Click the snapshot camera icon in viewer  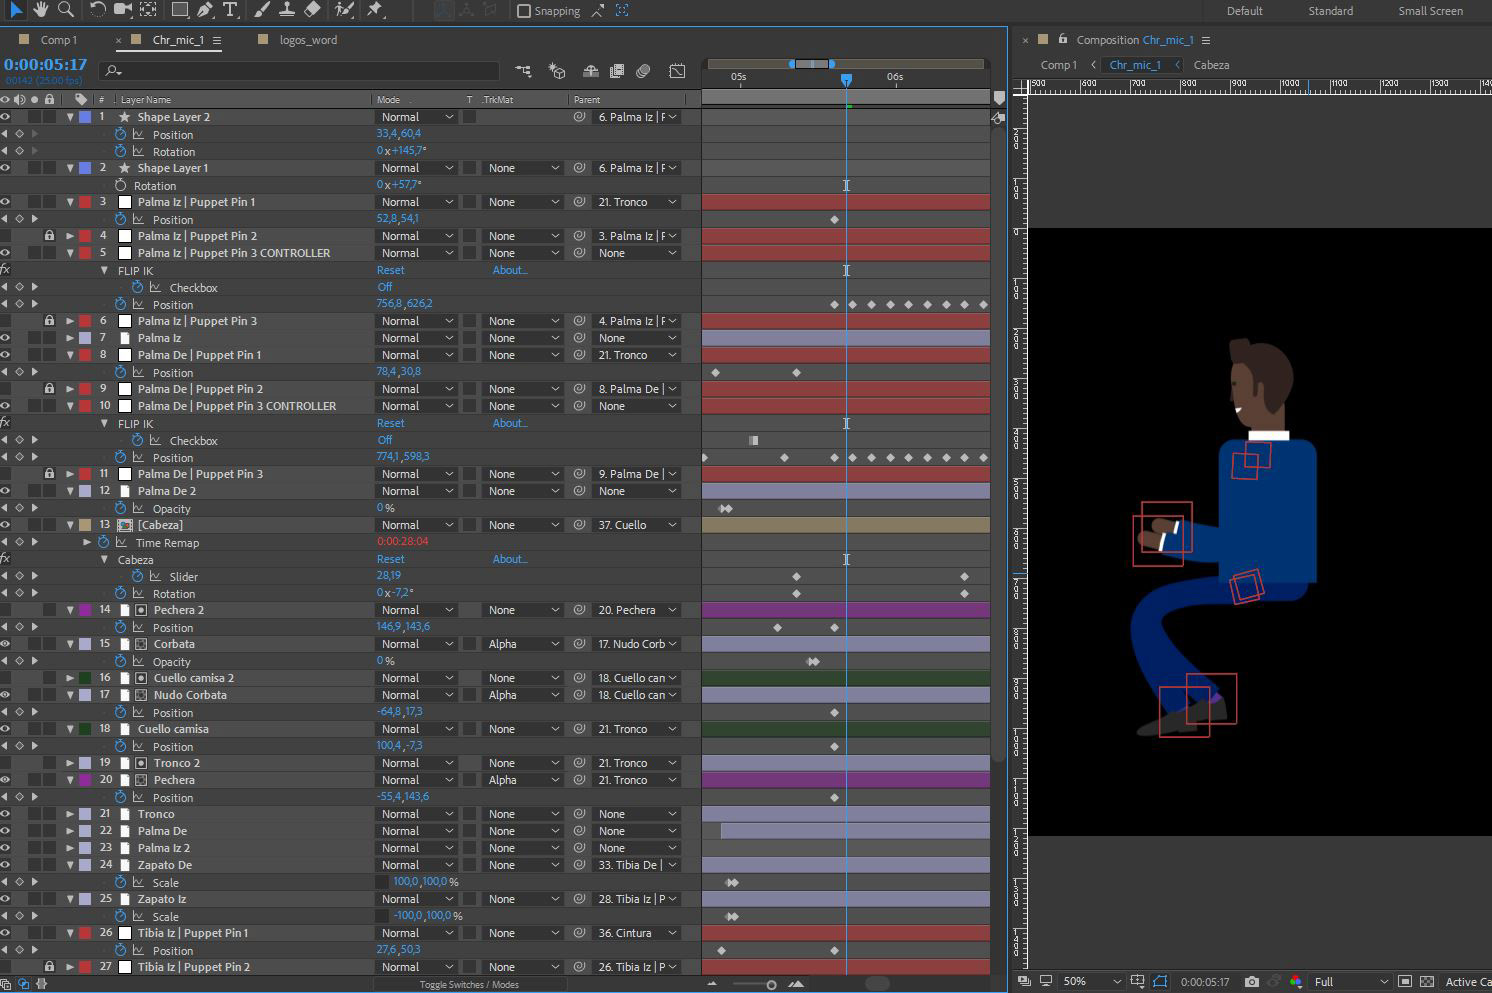click(x=1252, y=982)
